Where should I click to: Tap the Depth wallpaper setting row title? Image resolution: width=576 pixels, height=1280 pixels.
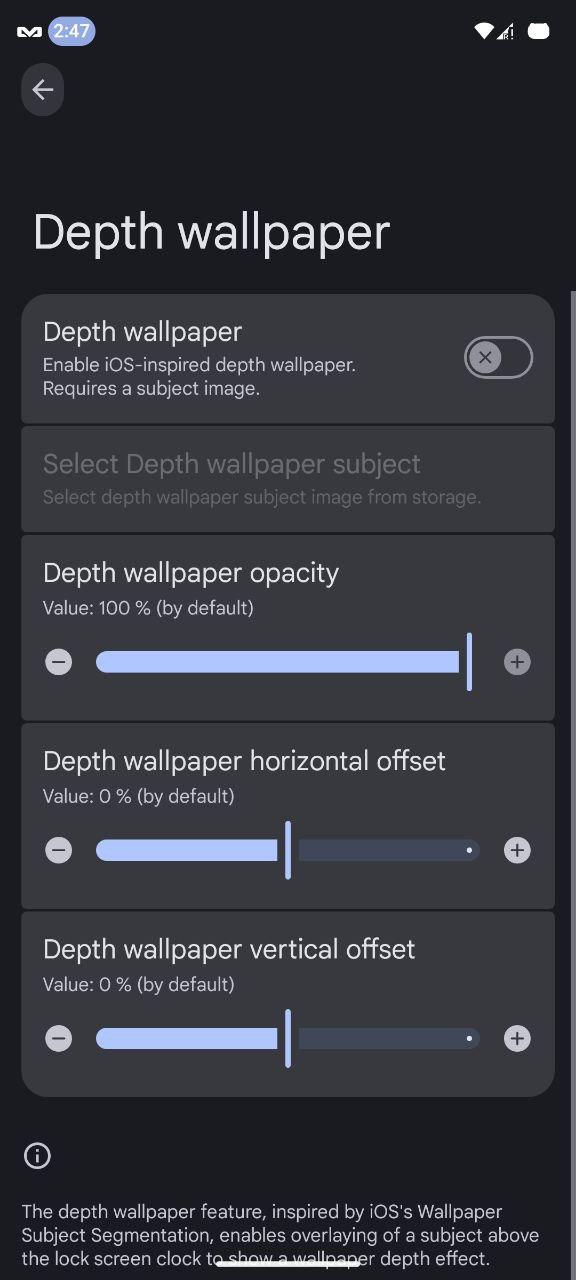[143, 332]
